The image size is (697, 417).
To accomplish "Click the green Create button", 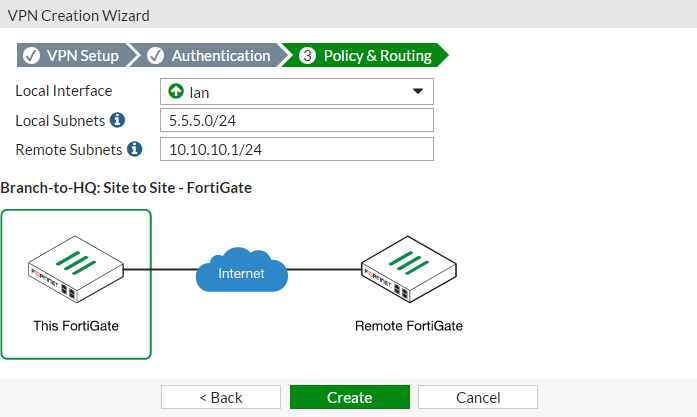I will pos(350,397).
